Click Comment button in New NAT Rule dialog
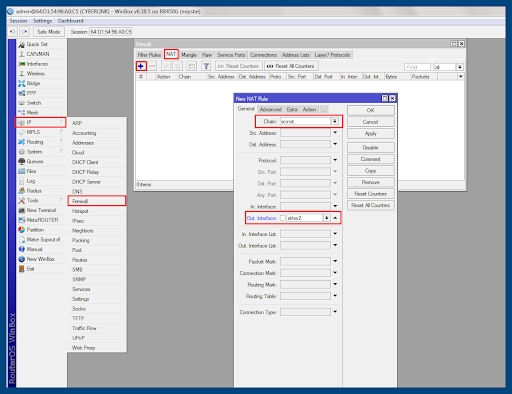 click(371, 159)
